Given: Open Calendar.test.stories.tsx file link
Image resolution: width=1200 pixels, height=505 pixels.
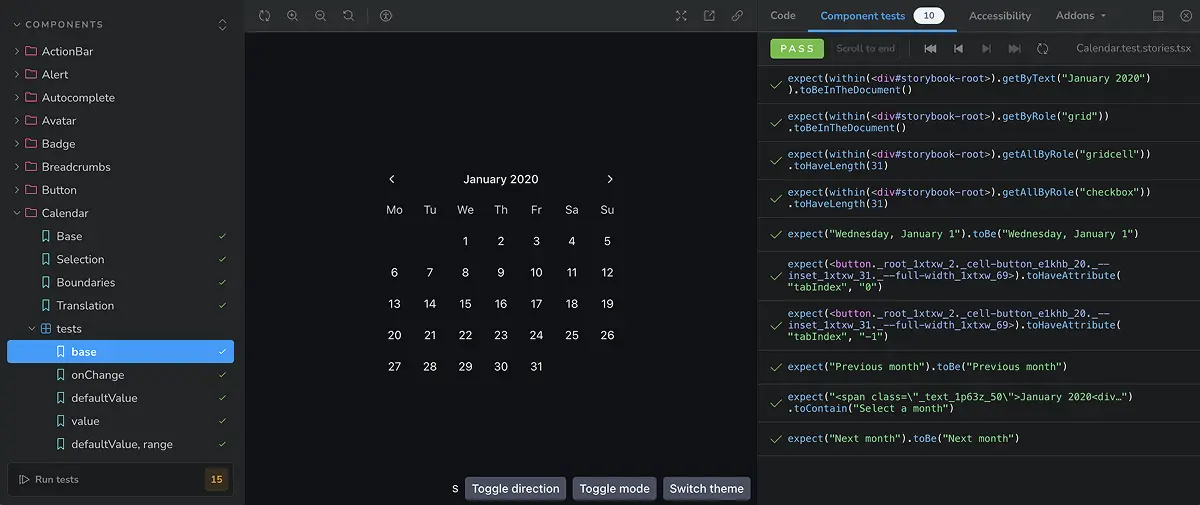Looking at the screenshot, I should (1134, 48).
